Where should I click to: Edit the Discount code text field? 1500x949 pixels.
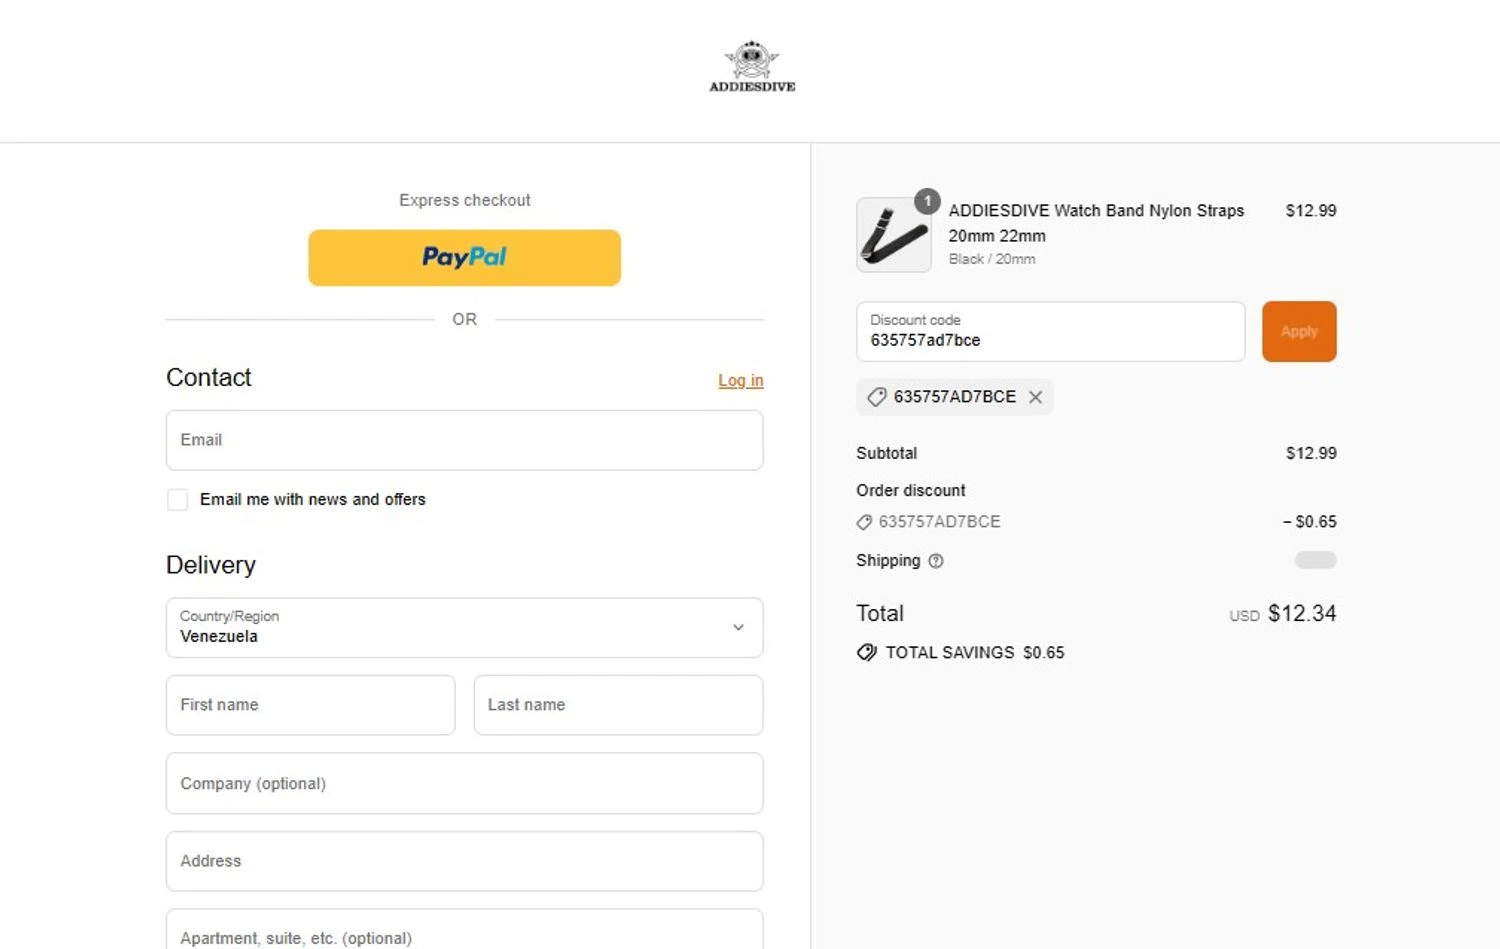[1050, 332]
